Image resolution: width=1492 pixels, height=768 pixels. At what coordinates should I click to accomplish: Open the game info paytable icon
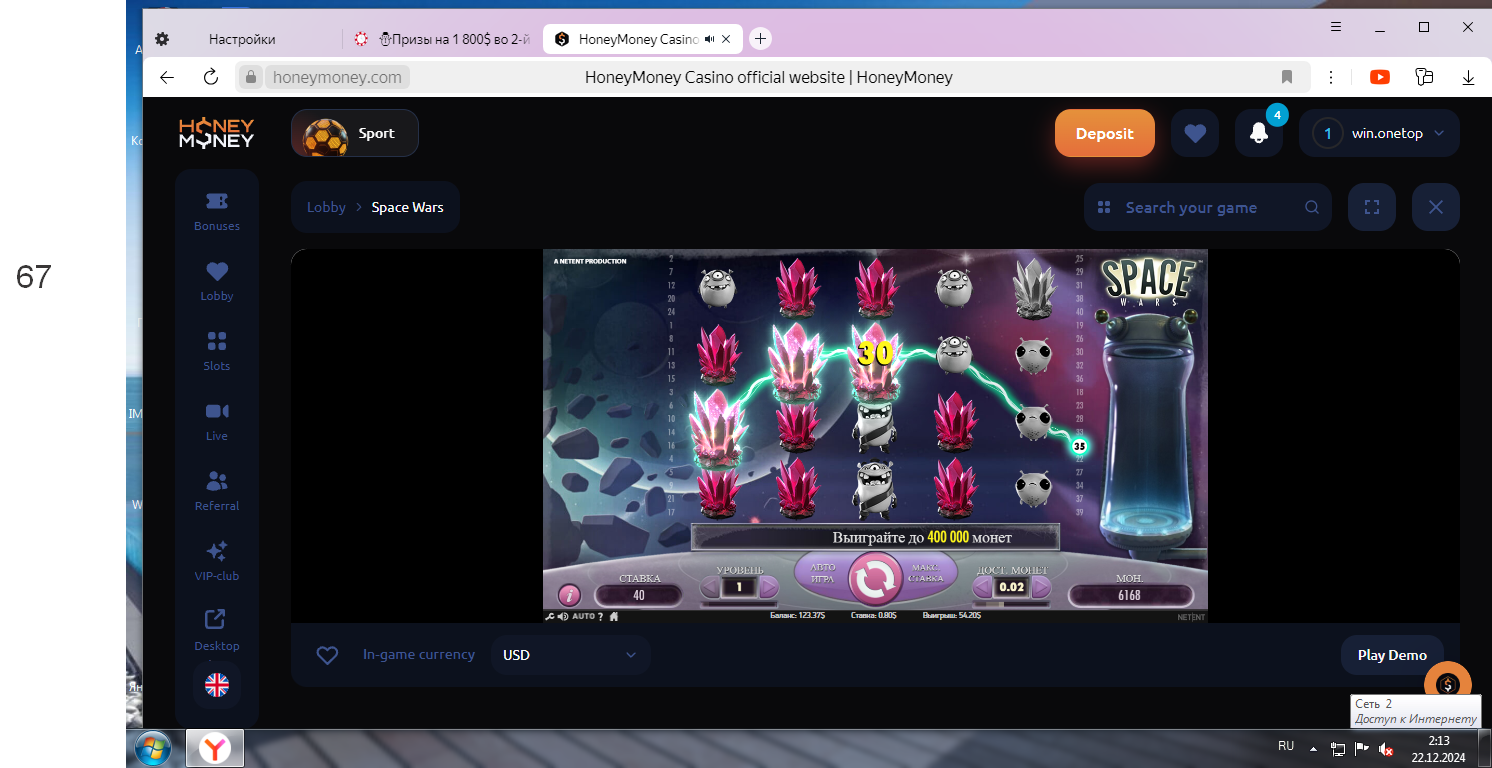coord(569,595)
